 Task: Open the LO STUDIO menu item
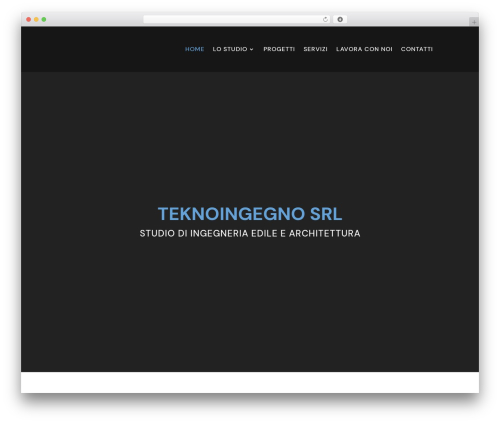click(x=230, y=49)
